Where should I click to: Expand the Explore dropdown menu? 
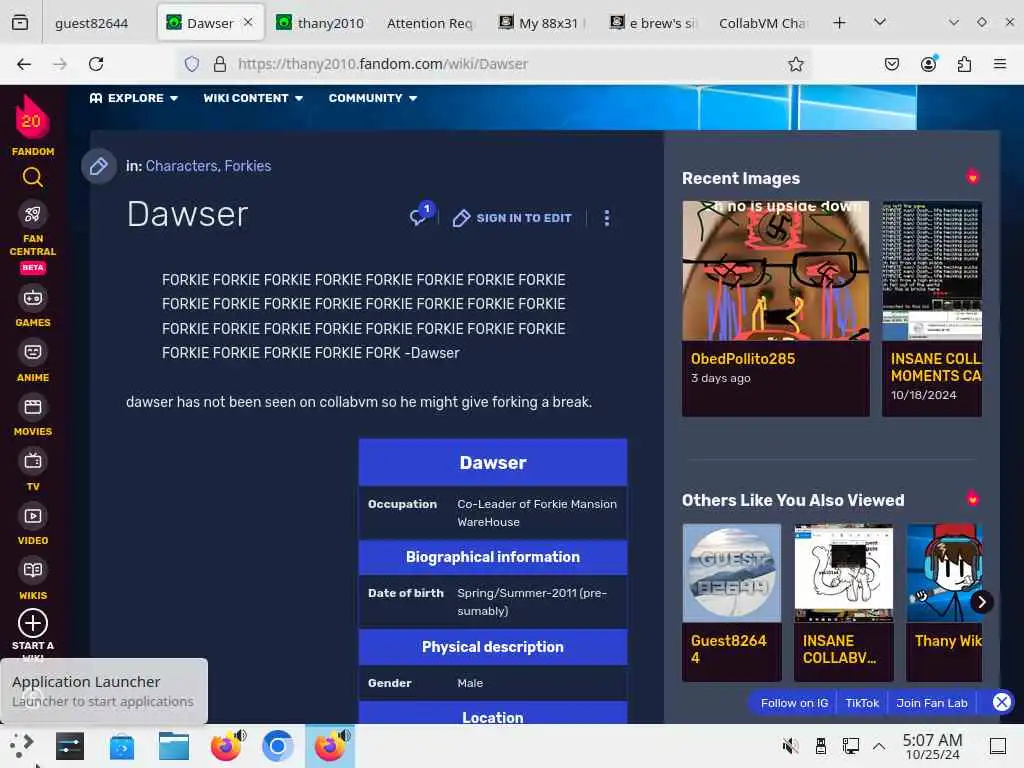click(x=133, y=98)
